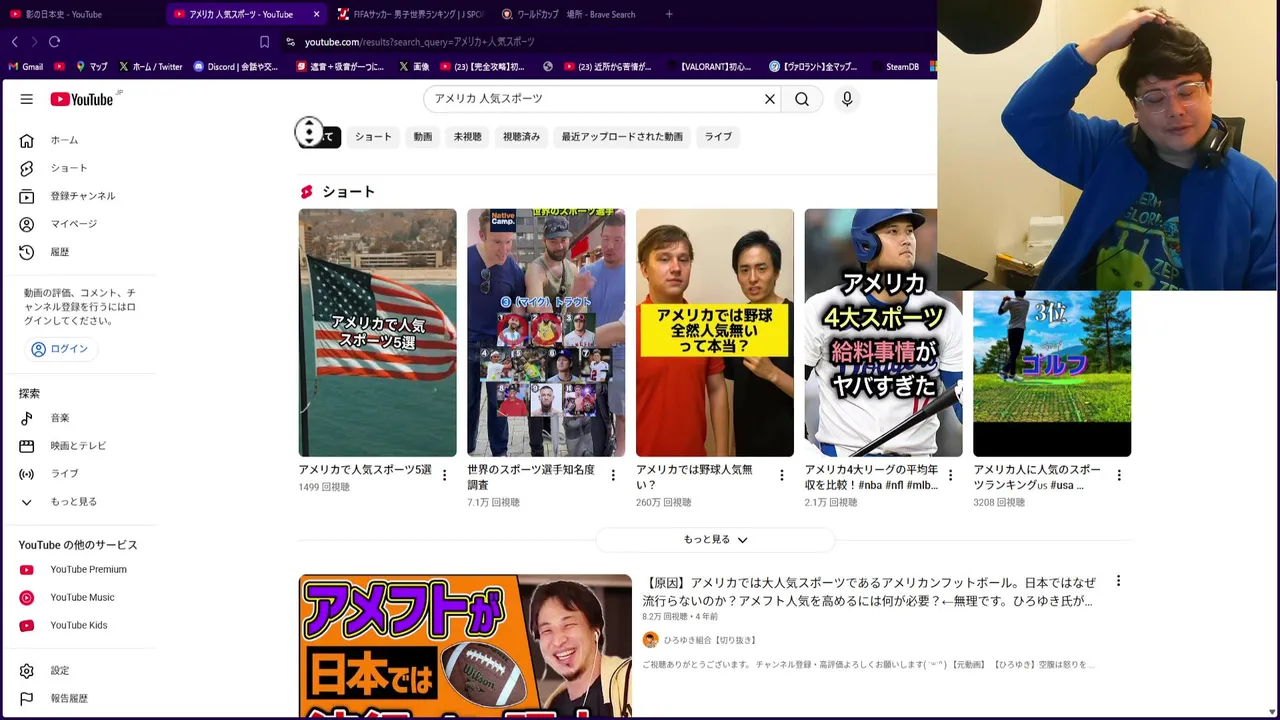Viewport: 1280px width, 720px height.
Task: Open the YouTube hamburger guide menu
Action: click(27, 99)
